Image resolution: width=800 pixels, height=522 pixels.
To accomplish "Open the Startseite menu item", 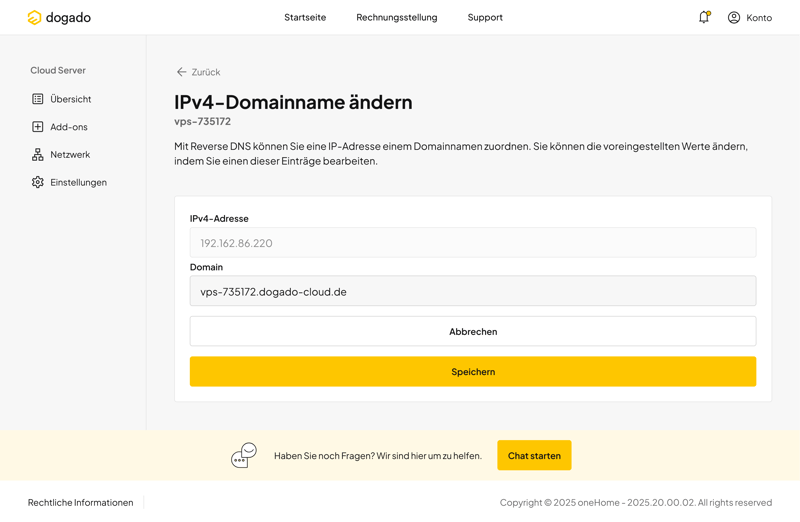I will pos(305,17).
